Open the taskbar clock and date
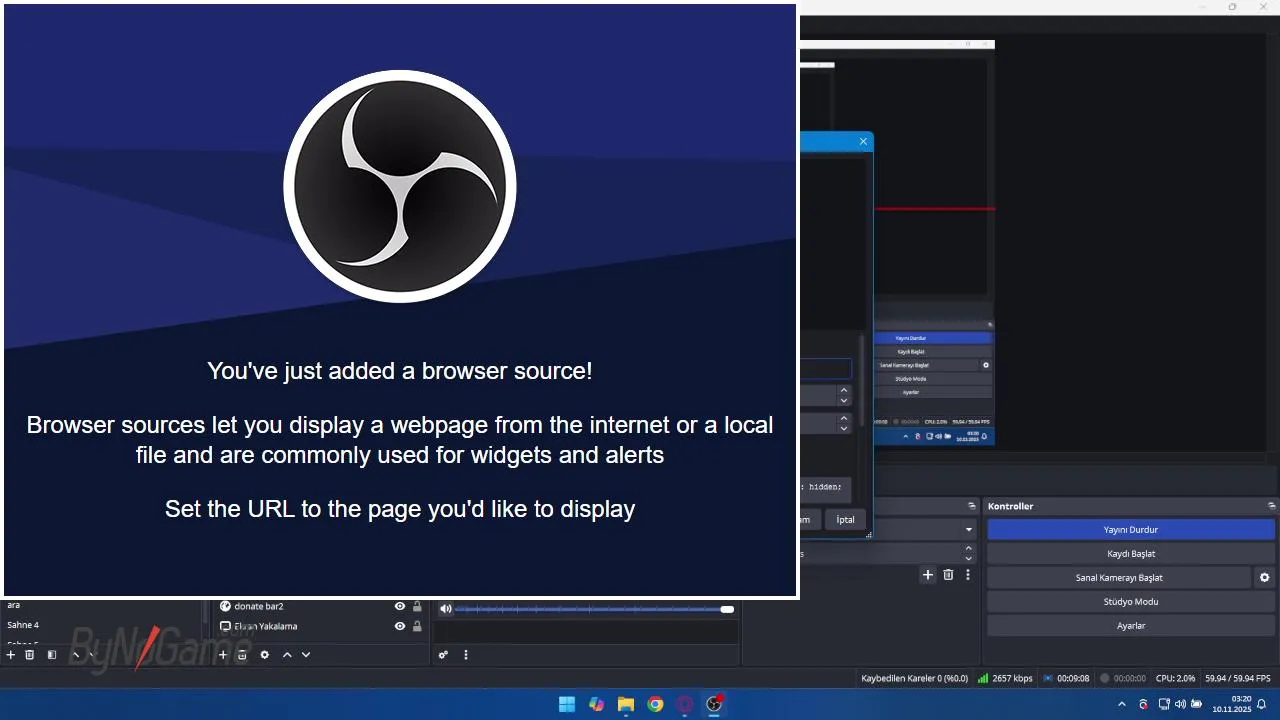Screen dimensions: 1280x720 point(1232,704)
